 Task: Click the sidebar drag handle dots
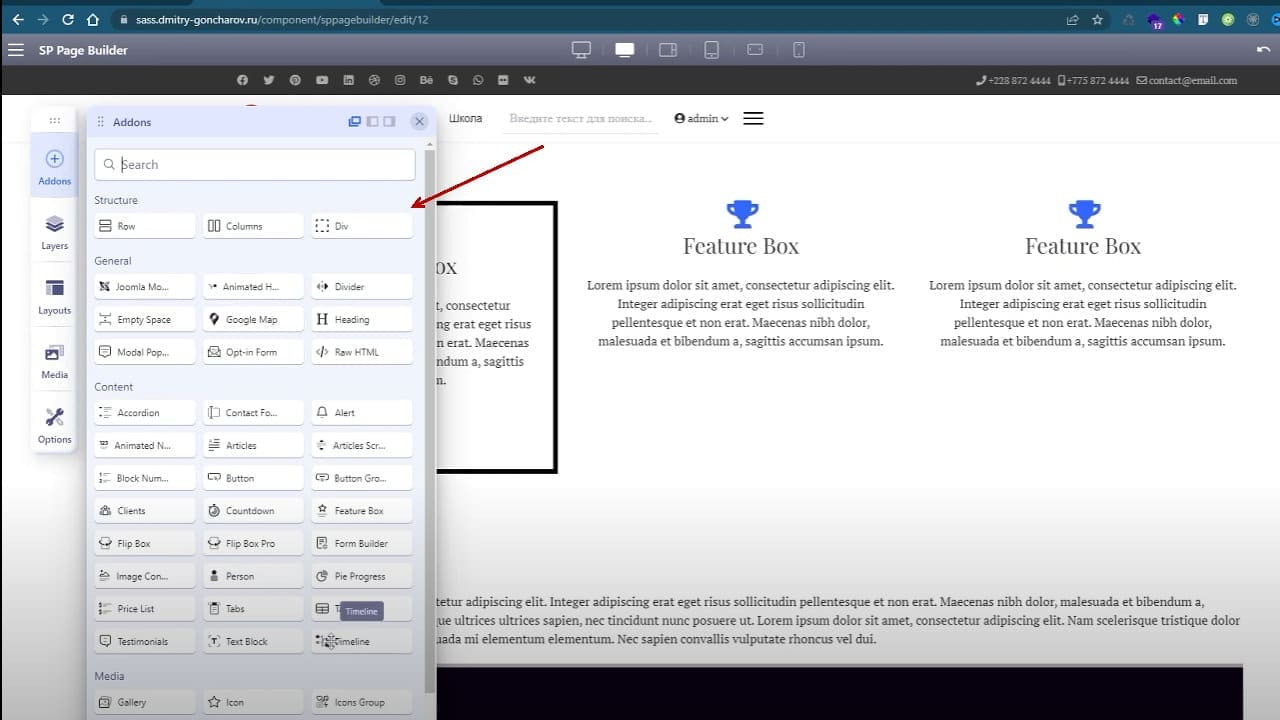(x=55, y=120)
